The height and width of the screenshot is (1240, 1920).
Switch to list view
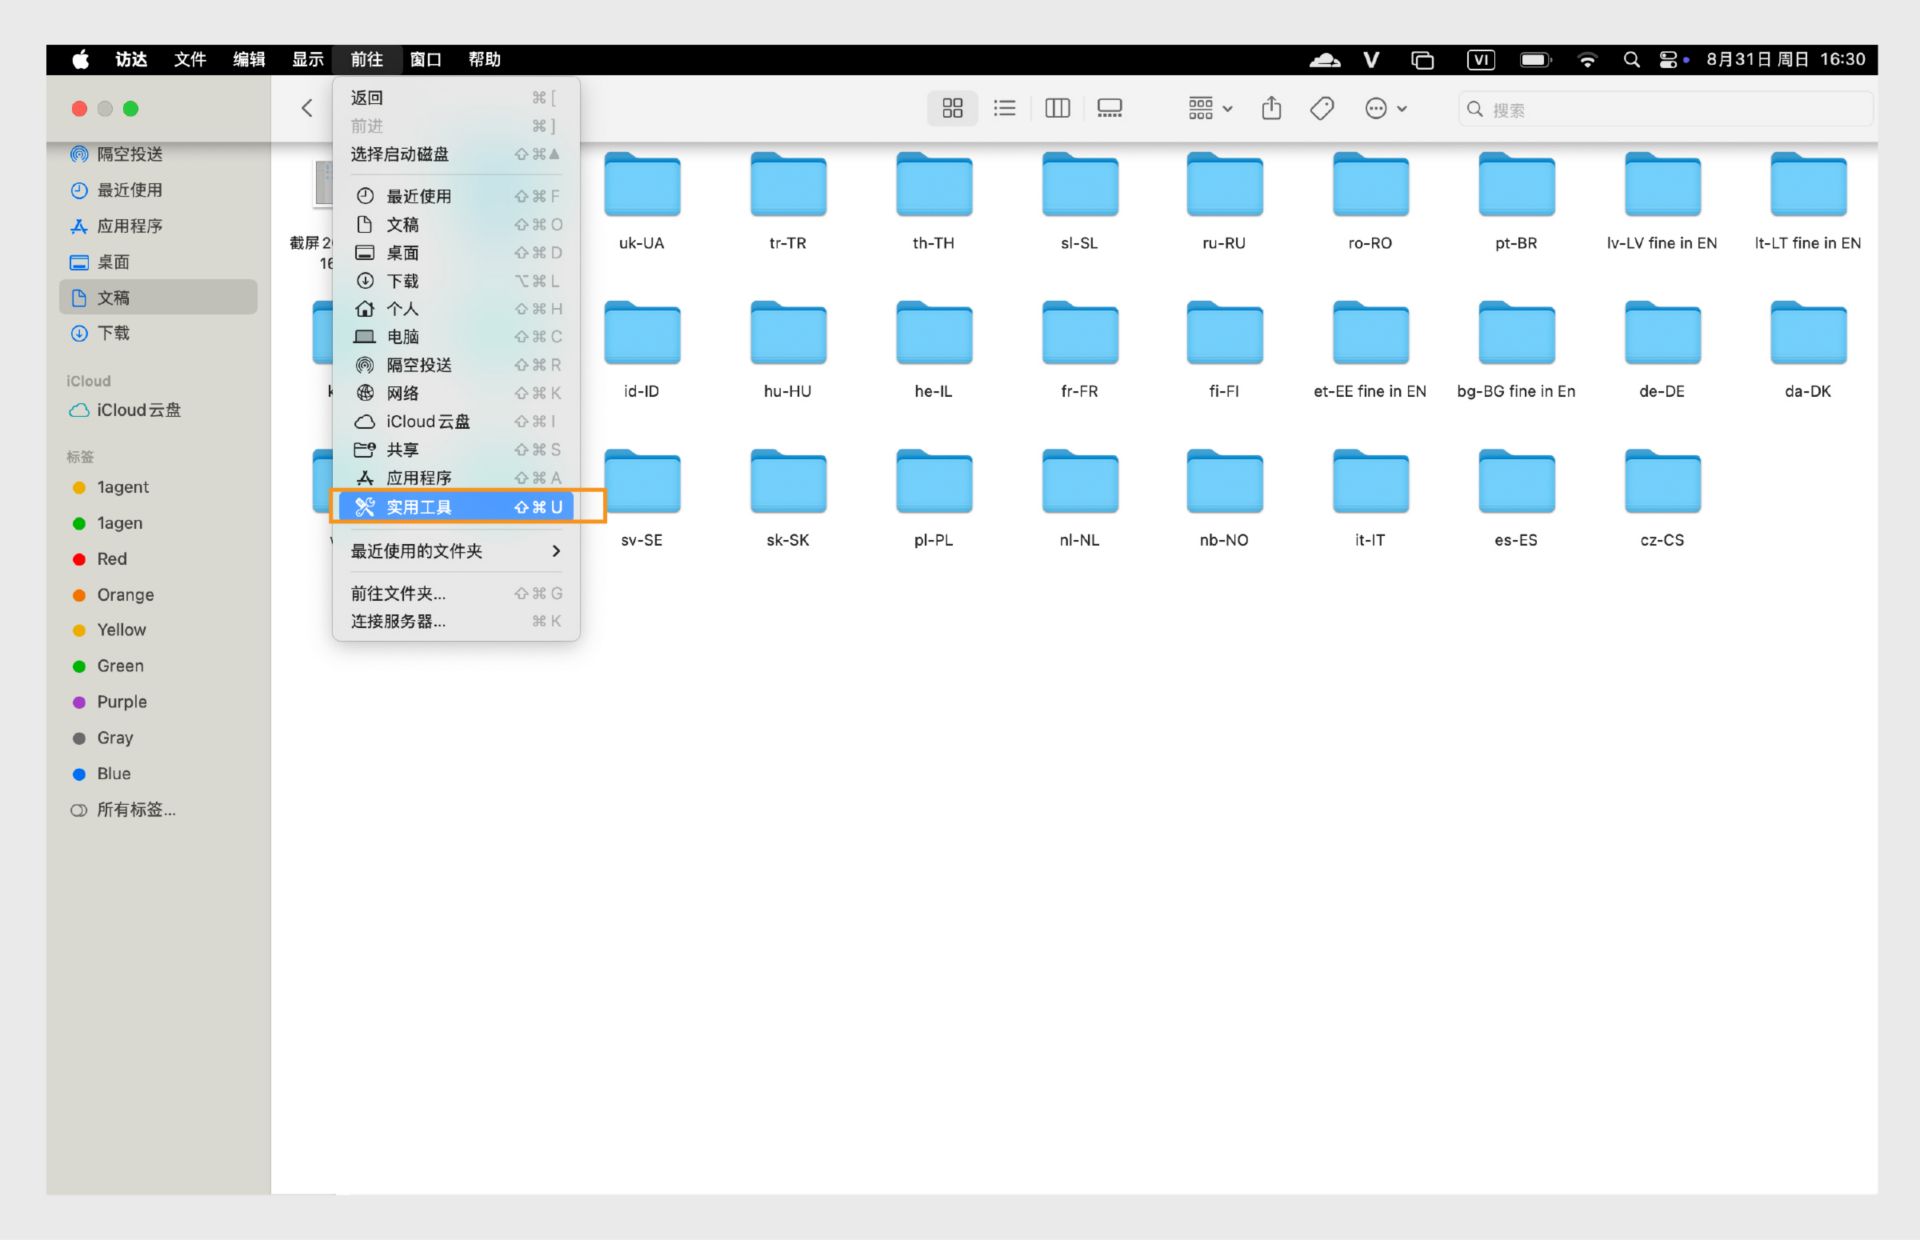[x=1004, y=108]
